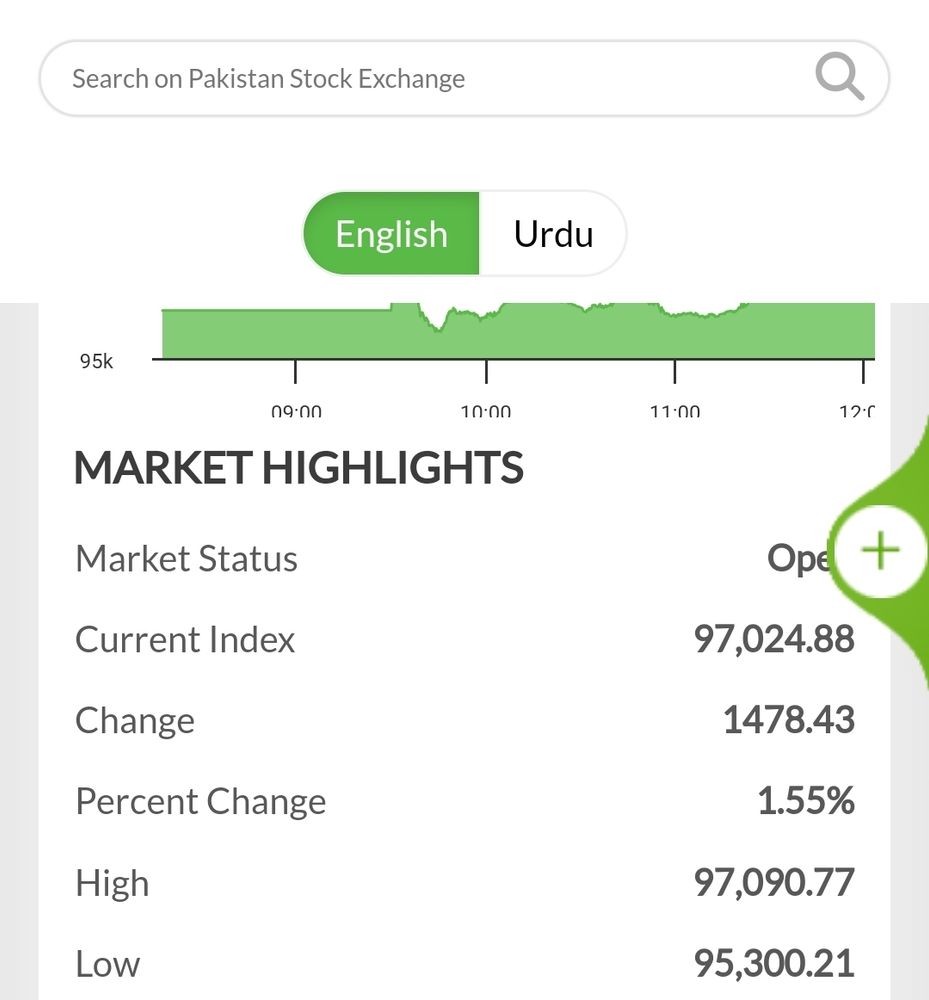Click the 09:00 tick on chart axis
This screenshot has width=929, height=1000.
pyautogui.click(x=296, y=411)
